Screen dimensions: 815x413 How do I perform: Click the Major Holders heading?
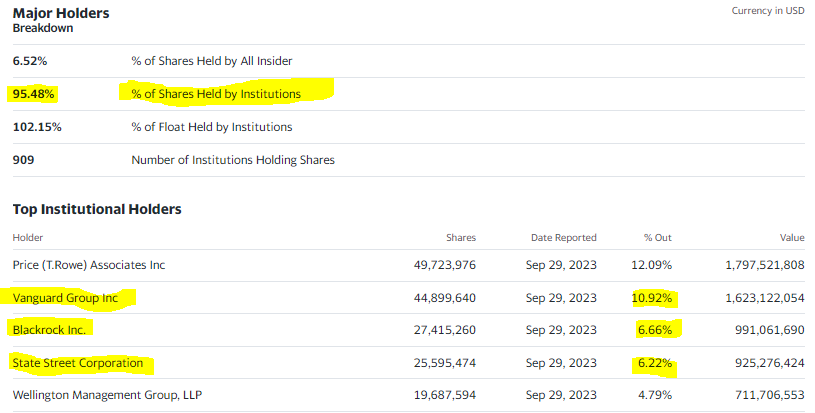click(61, 13)
